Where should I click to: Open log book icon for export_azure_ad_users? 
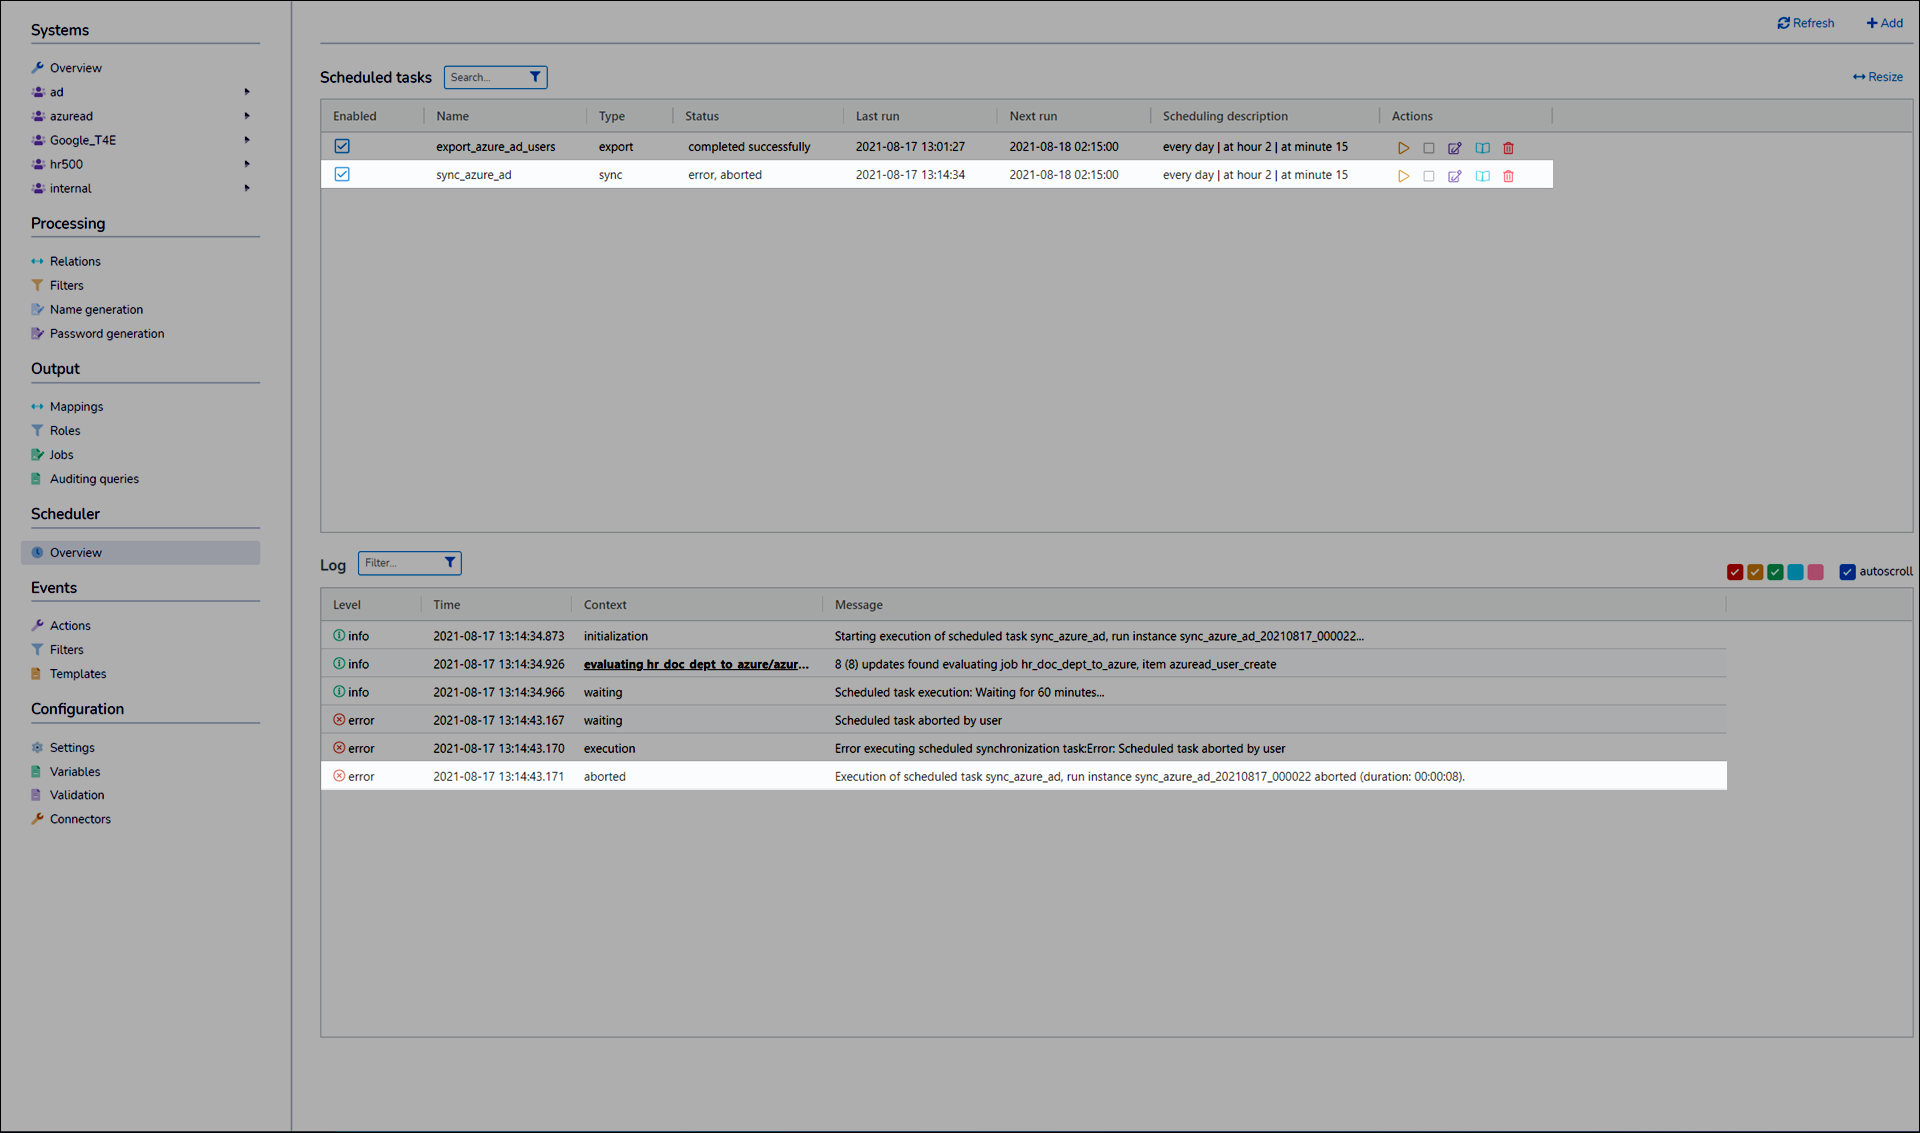(x=1482, y=148)
